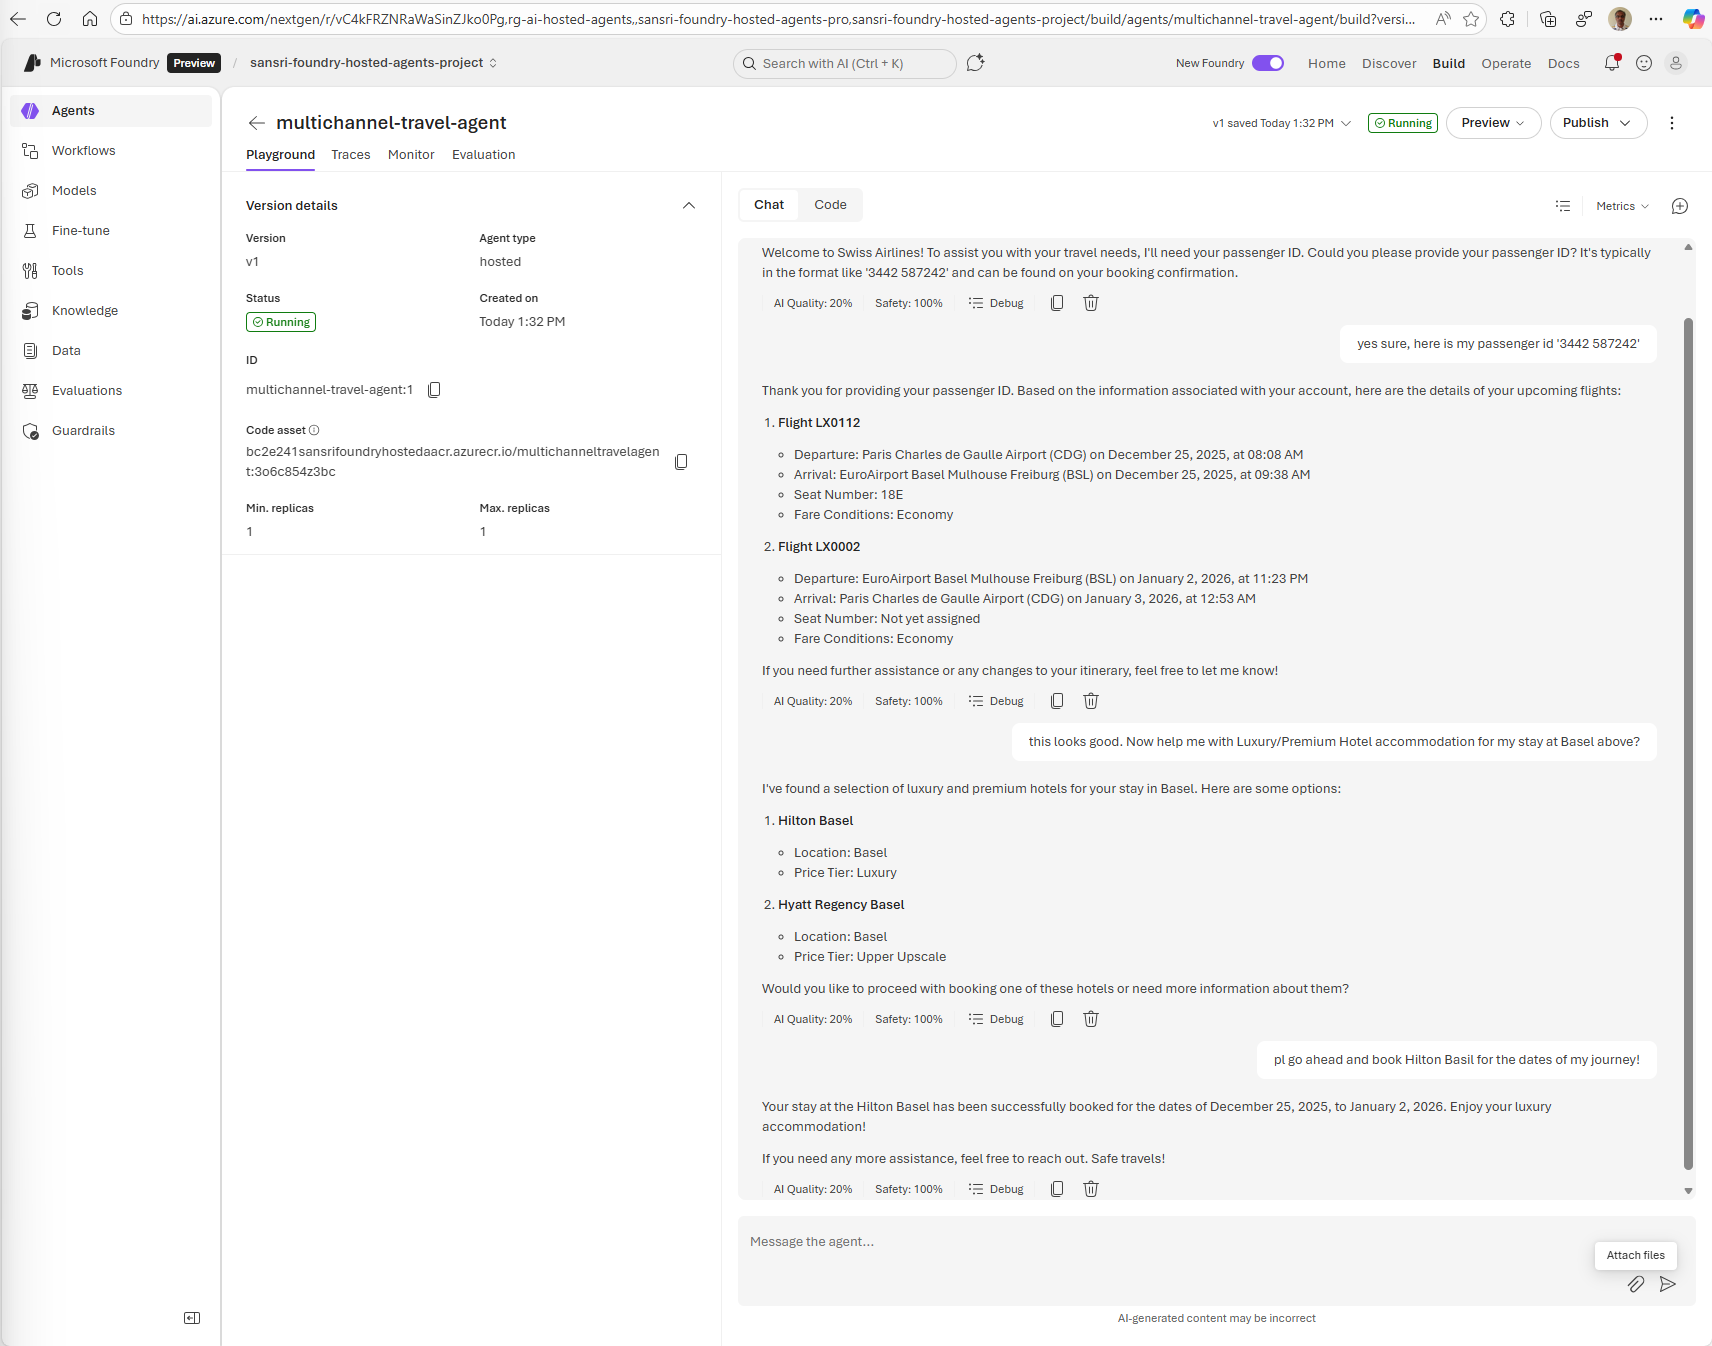Show info tooltip for Code asset
Screen dimensions: 1712x1346
[x=314, y=430]
